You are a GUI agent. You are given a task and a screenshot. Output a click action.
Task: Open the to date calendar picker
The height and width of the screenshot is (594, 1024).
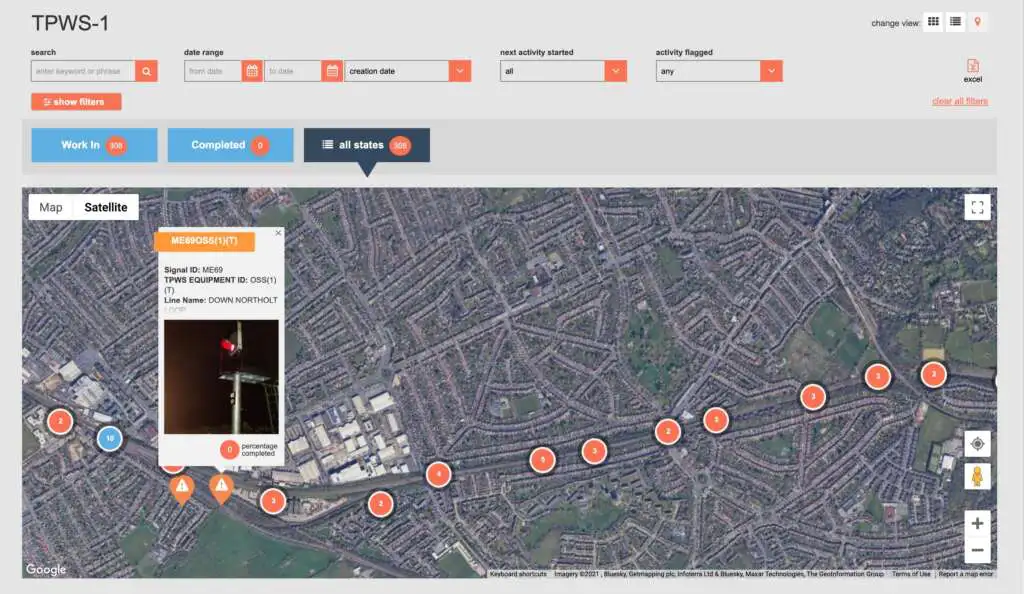coord(332,71)
